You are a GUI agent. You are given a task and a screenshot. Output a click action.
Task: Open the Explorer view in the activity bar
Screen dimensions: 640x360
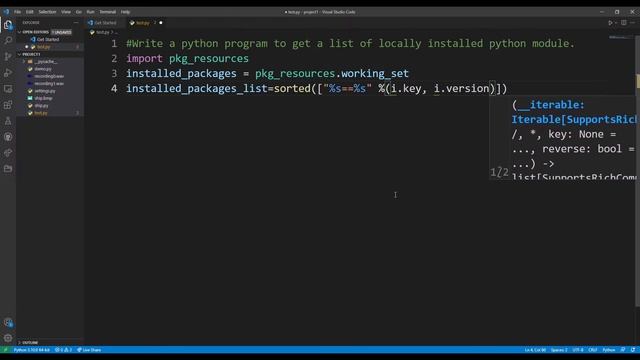[x=8, y=25]
